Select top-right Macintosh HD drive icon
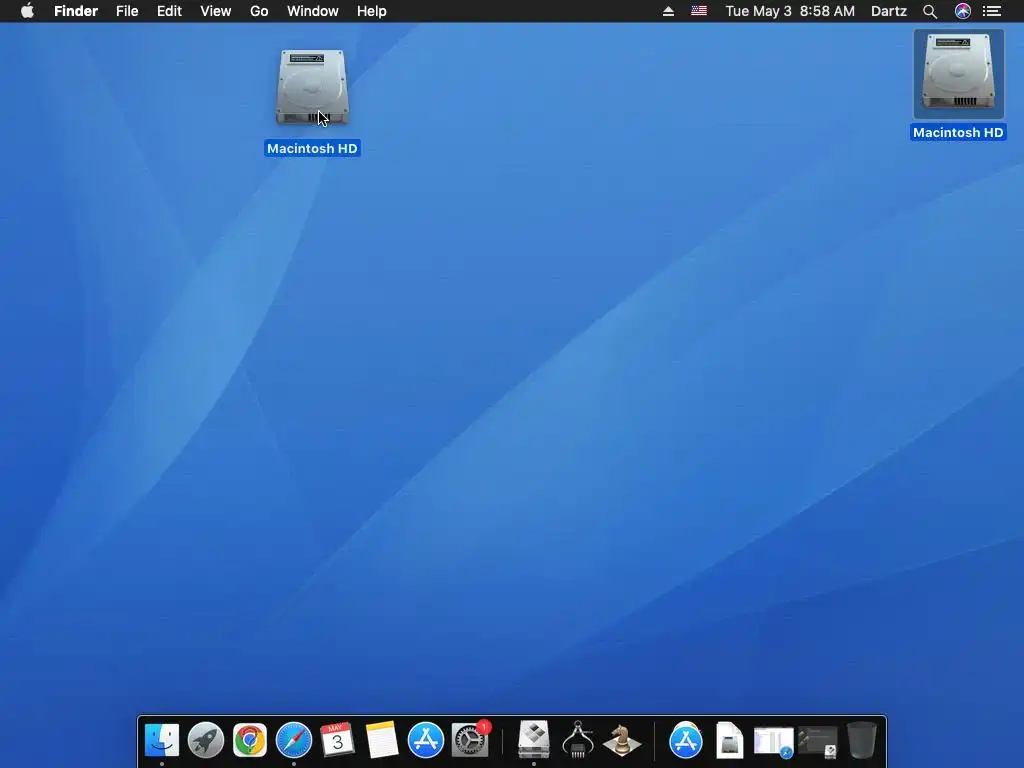The height and width of the screenshot is (768, 1024). (x=958, y=73)
